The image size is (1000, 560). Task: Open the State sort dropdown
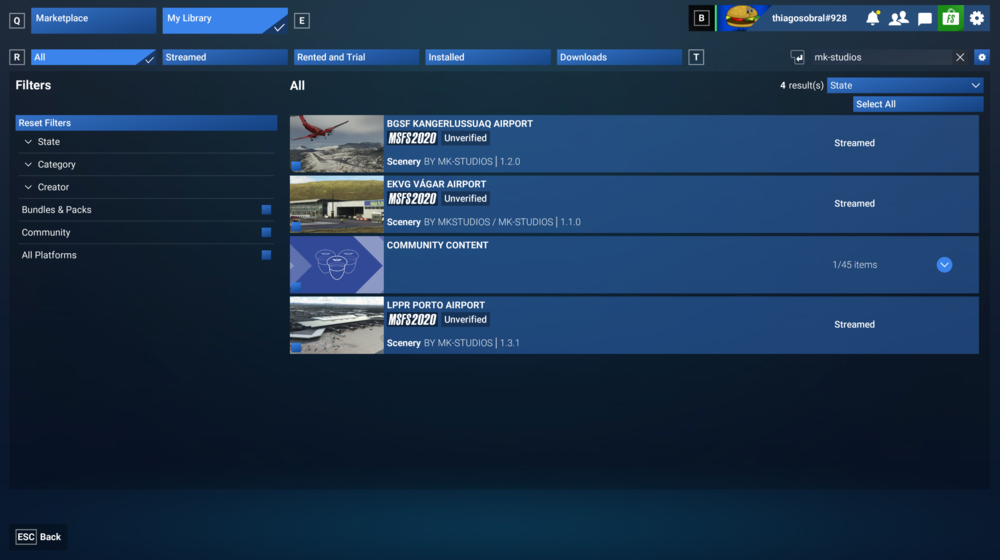click(x=905, y=85)
